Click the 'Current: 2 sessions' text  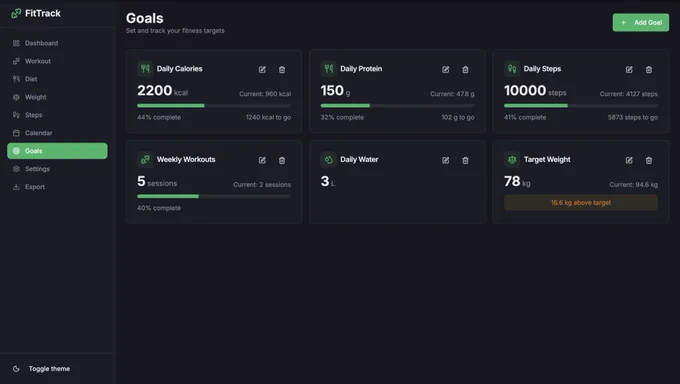(262, 184)
